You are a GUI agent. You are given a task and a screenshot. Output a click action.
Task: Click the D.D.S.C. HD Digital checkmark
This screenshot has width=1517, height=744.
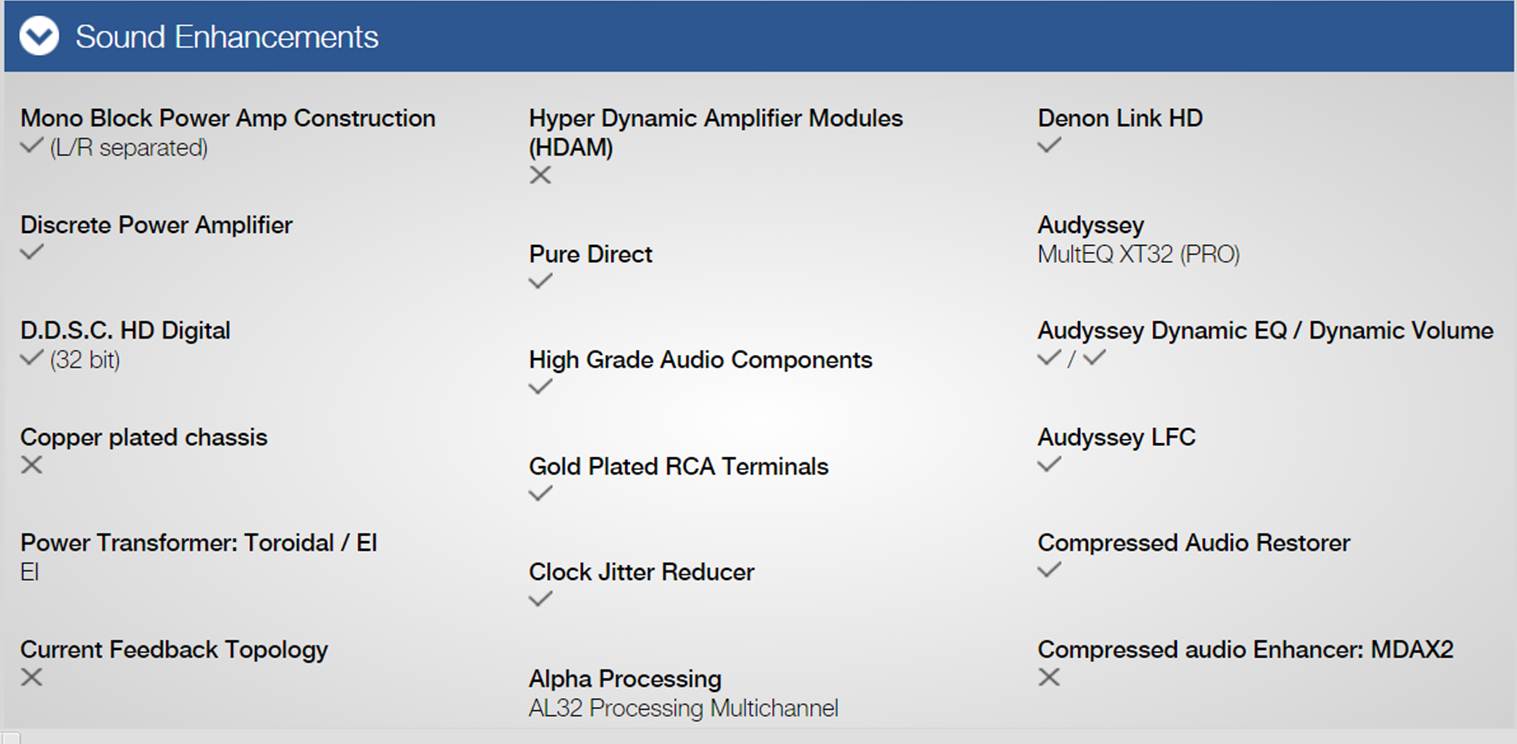coord(32,358)
